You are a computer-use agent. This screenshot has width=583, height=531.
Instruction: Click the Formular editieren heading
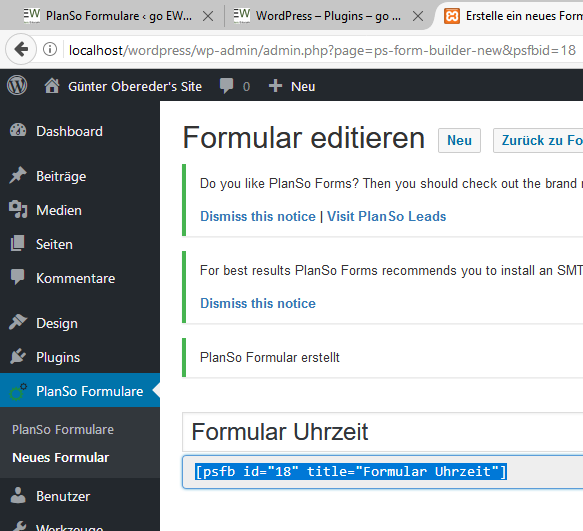pyautogui.click(x=303, y=138)
